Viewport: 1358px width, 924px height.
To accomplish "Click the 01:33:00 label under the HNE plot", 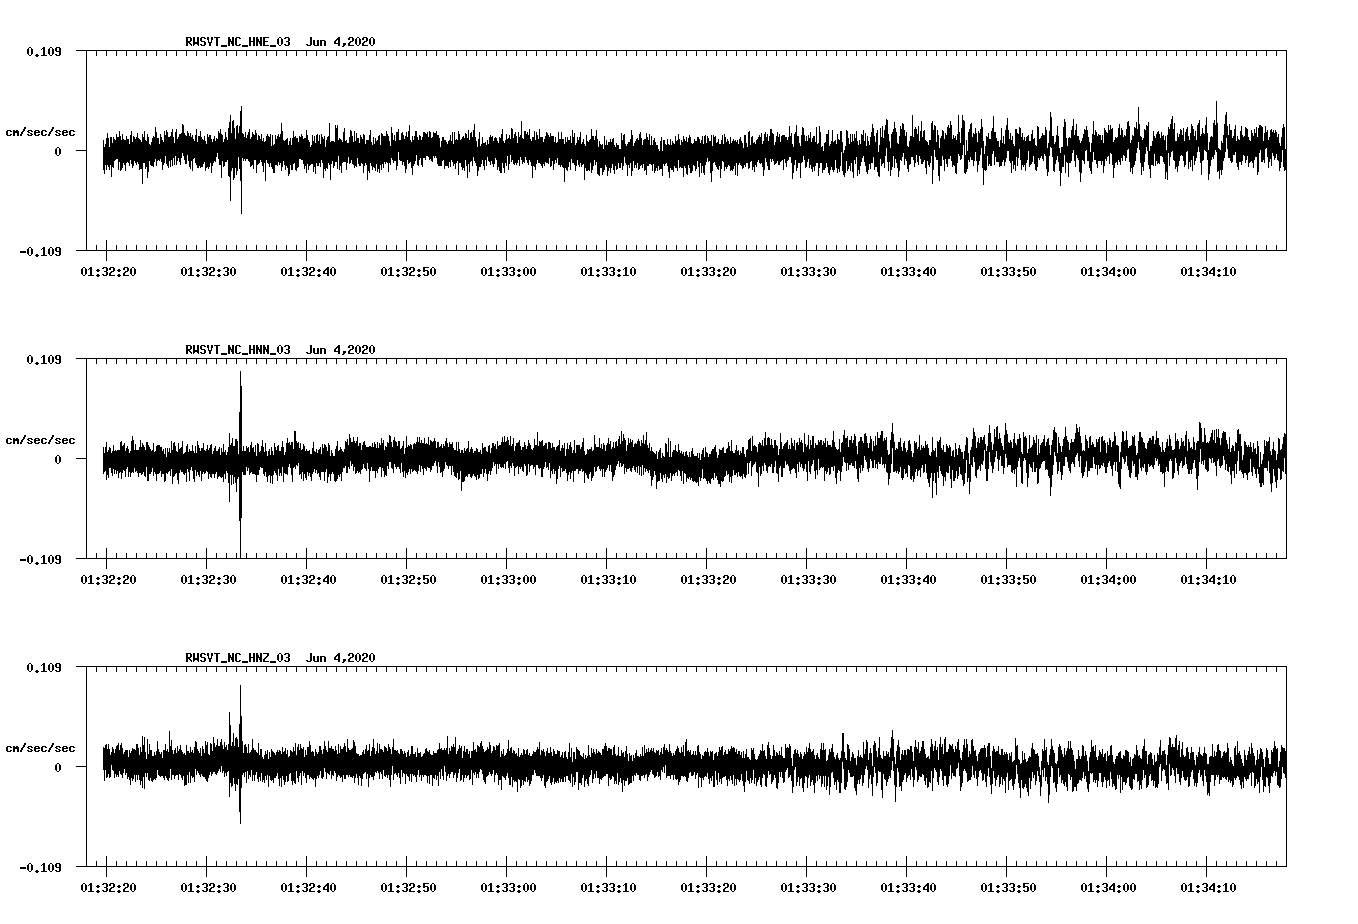I will (x=508, y=271).
